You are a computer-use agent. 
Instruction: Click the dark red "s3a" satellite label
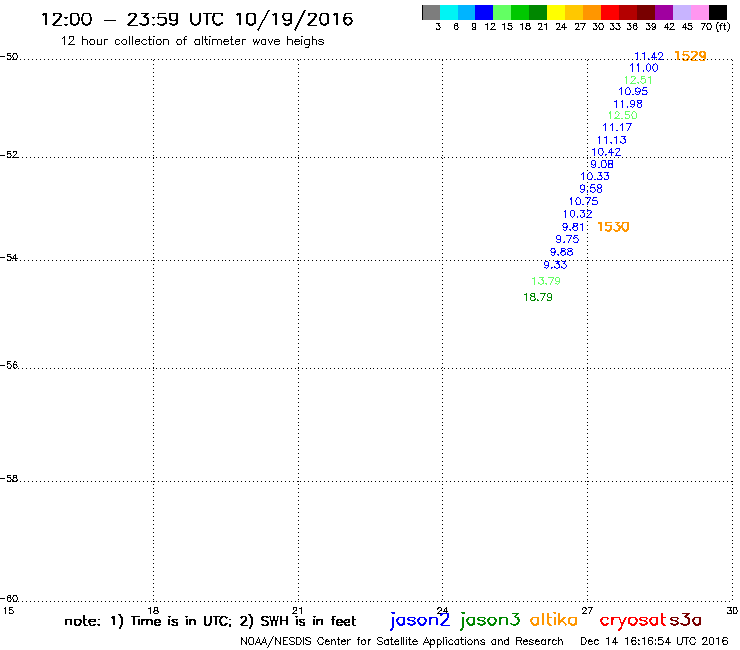pyautogui.click(x=685, y=620)
